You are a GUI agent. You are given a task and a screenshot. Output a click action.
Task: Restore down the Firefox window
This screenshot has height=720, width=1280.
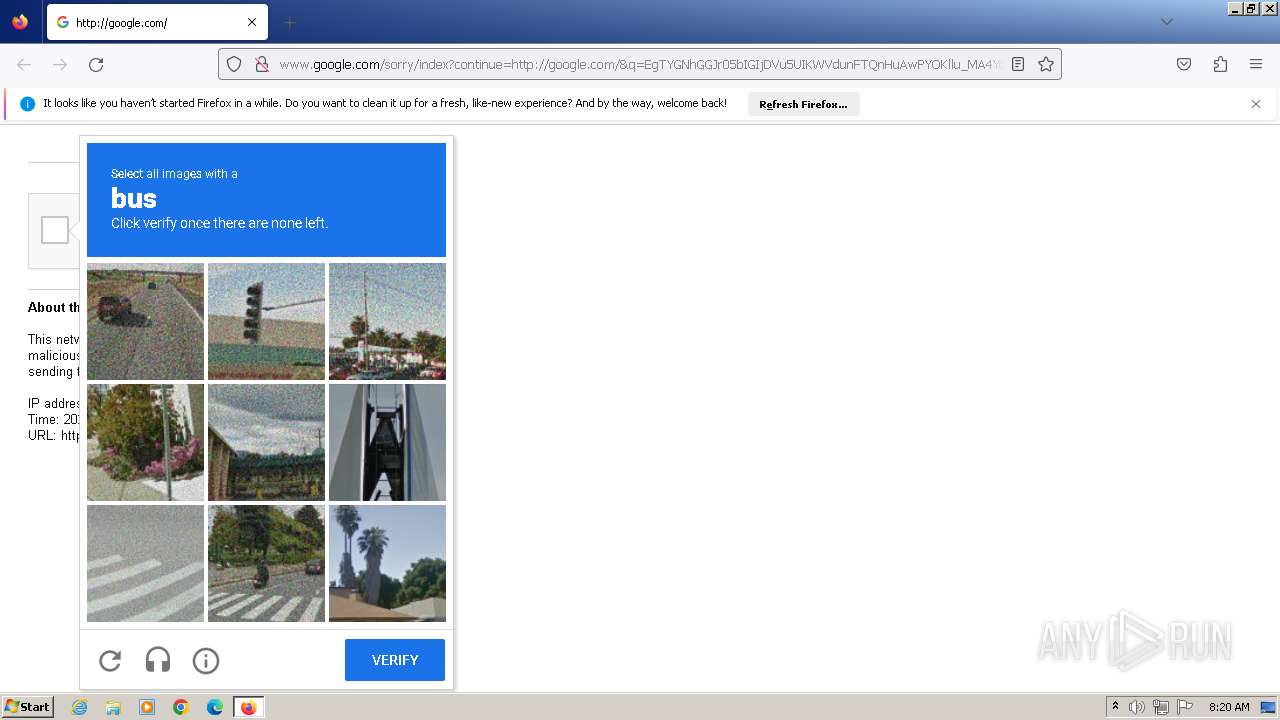[x=1251, y=8]
